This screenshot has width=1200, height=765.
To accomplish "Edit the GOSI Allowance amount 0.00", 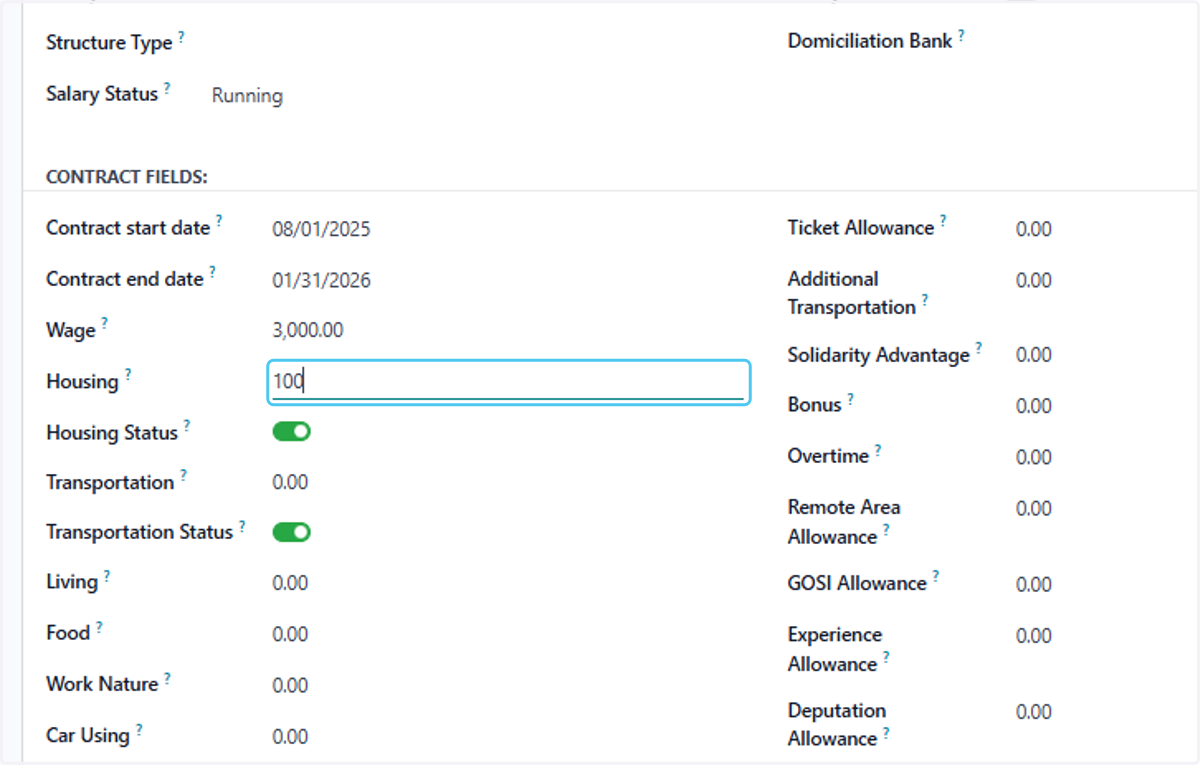I will coord(1034,584).
